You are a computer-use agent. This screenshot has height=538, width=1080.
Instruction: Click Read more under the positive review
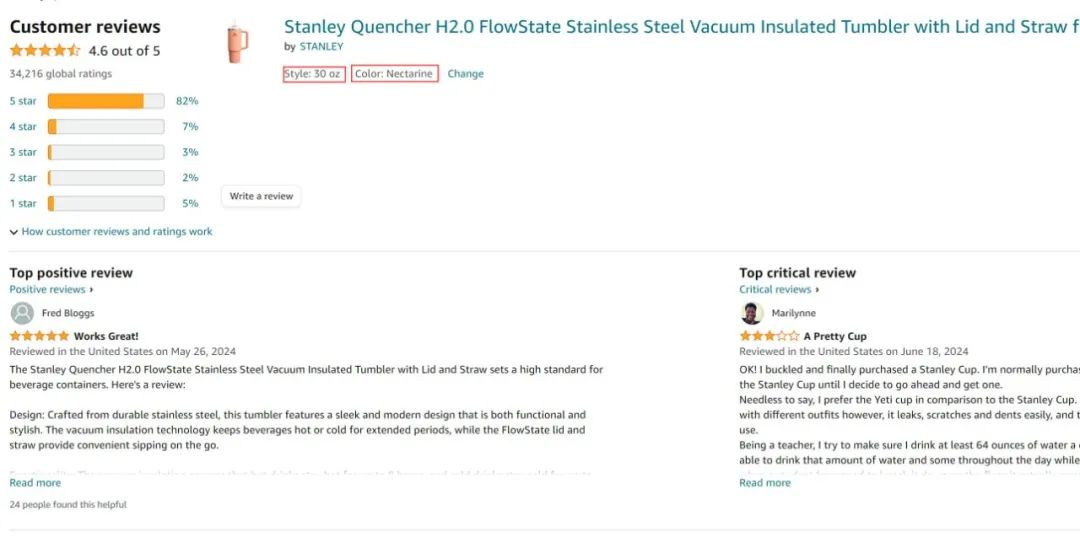pos(35,483)
